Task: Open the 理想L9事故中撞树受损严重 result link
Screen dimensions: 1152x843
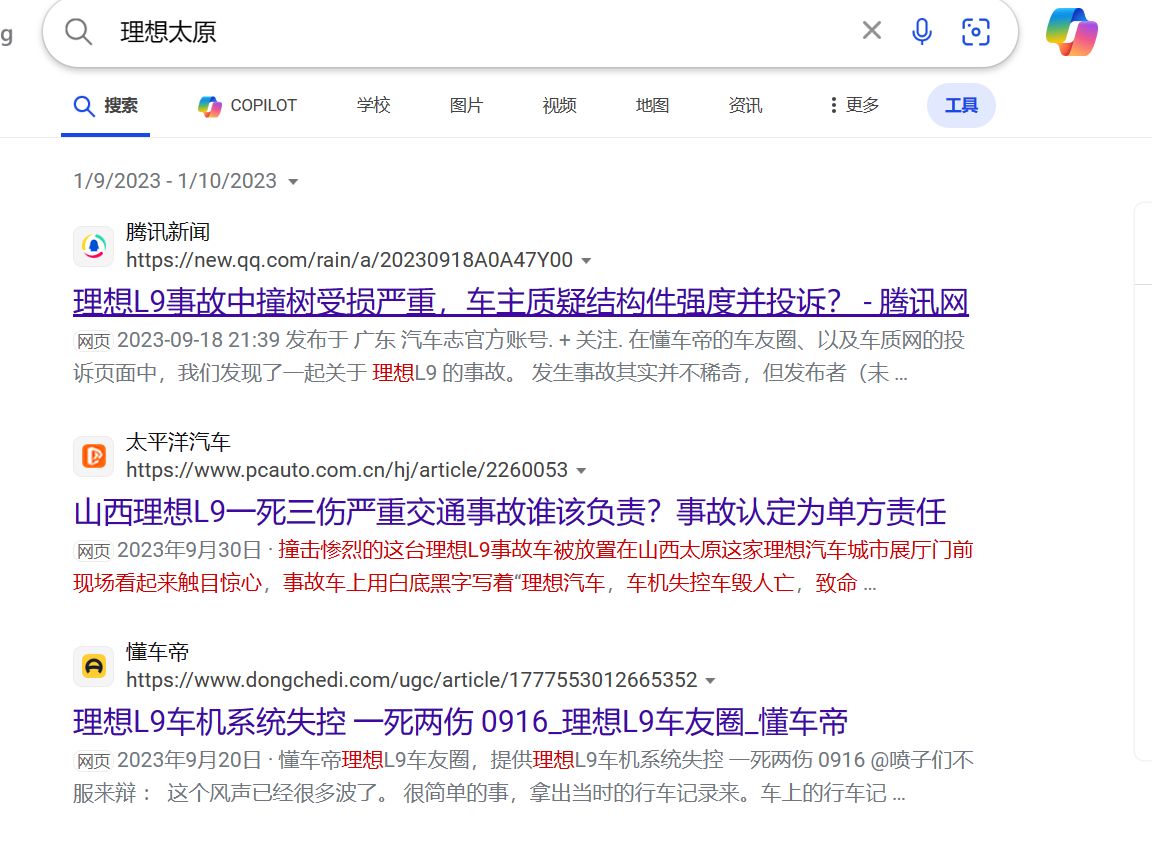Action: point(521,302)
